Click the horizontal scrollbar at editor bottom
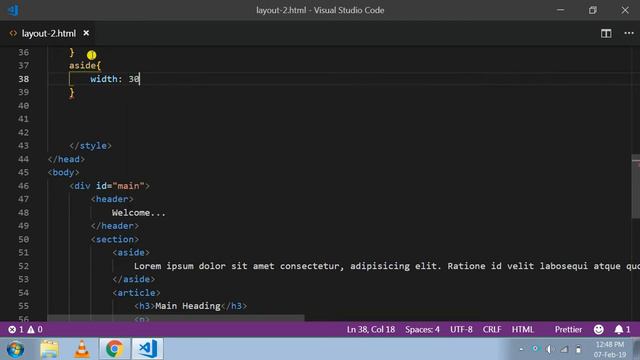The image size is (640, 360). [176, 318]
